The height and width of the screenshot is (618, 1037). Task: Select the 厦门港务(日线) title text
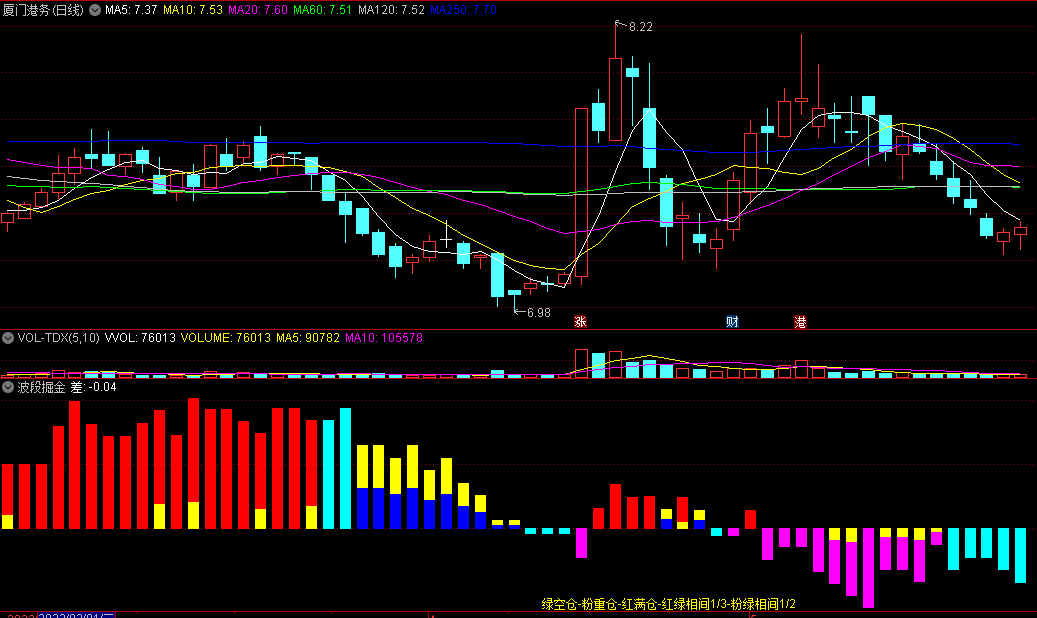[43, 10]
